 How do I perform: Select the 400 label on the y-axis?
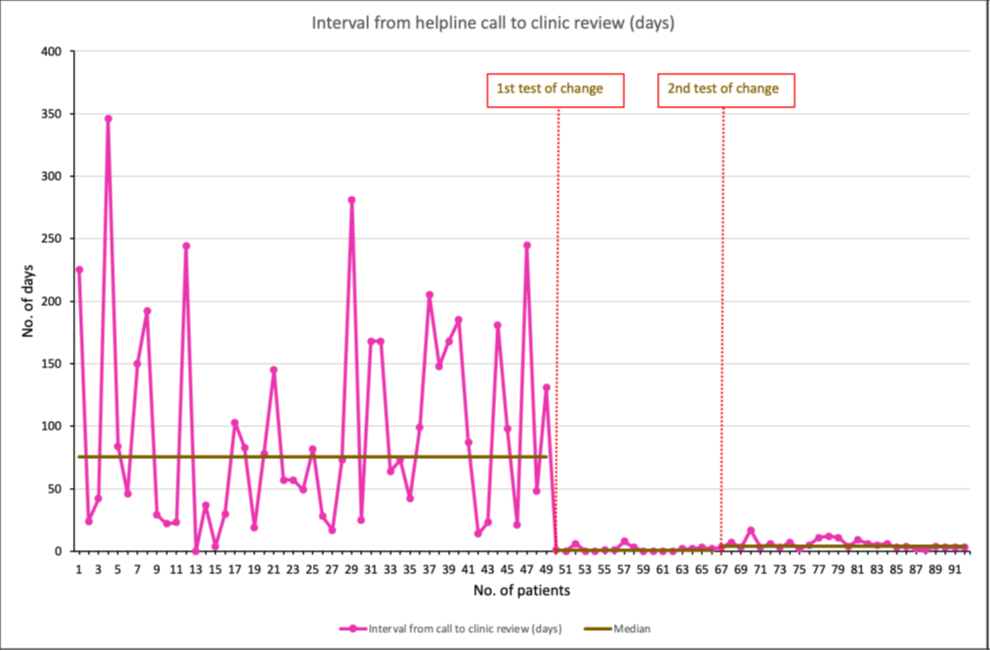click(x=51, y=51)
